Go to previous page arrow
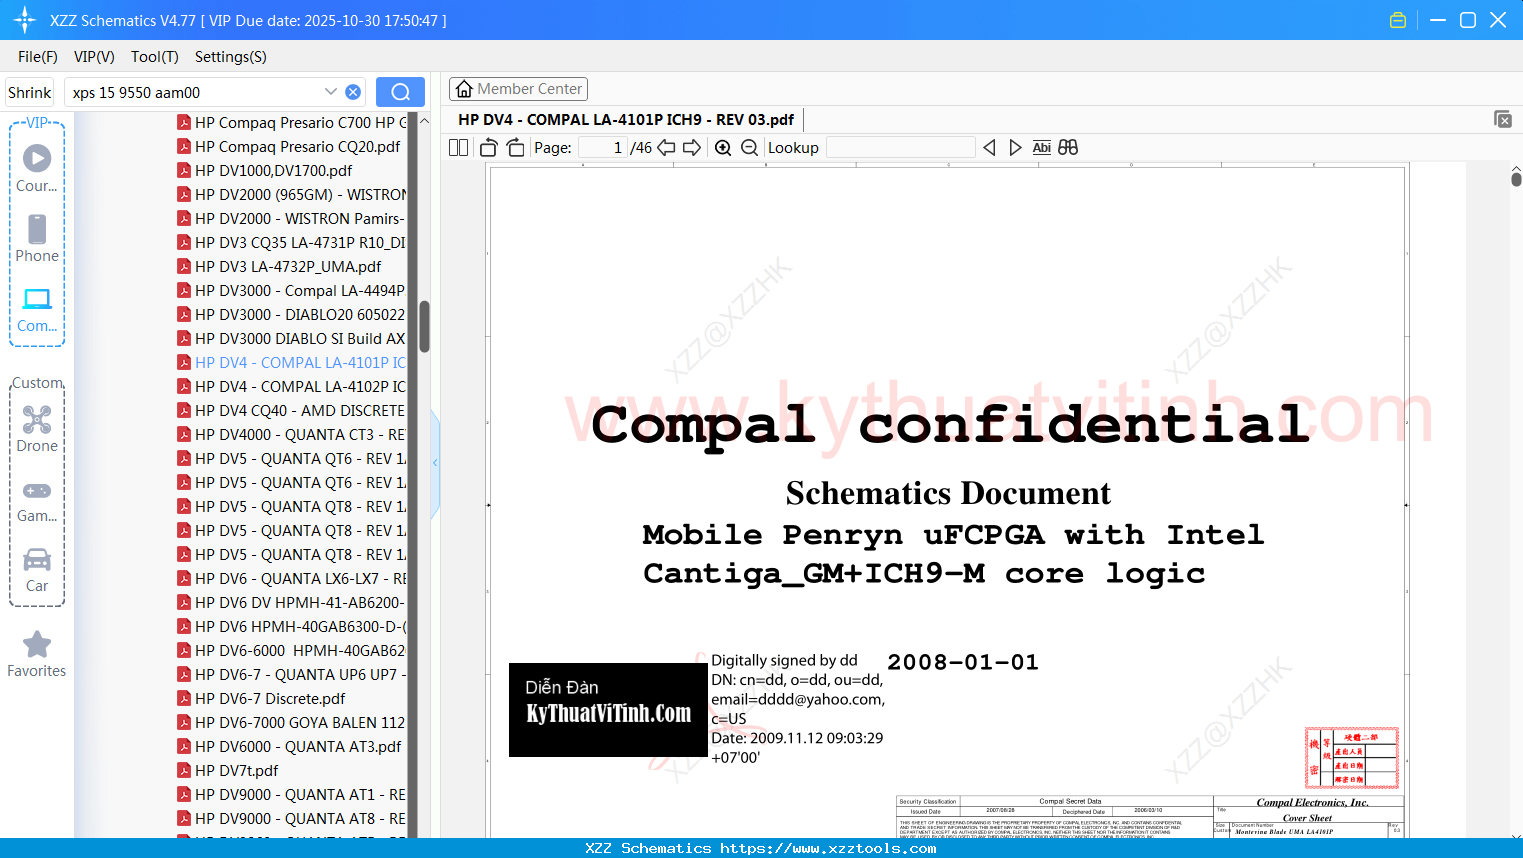 666,147
